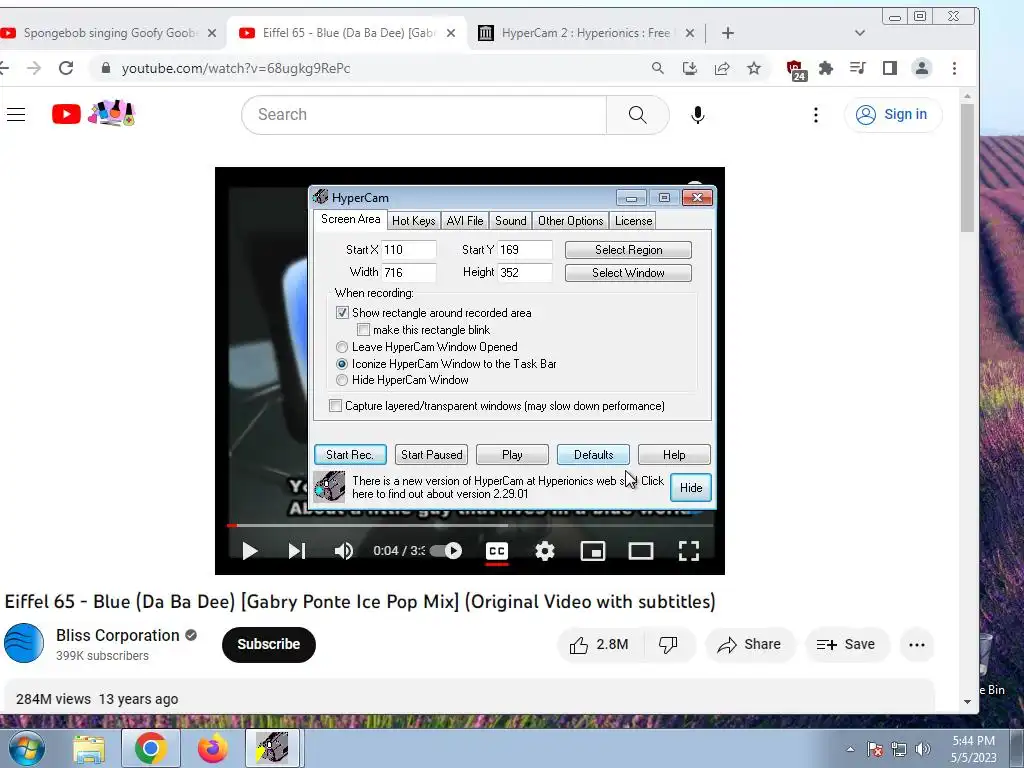Click the Hide button in HyperCam notice
The height and width of the screenshot is (768, 1024).
pyautogui.click(x=691, y=488)
